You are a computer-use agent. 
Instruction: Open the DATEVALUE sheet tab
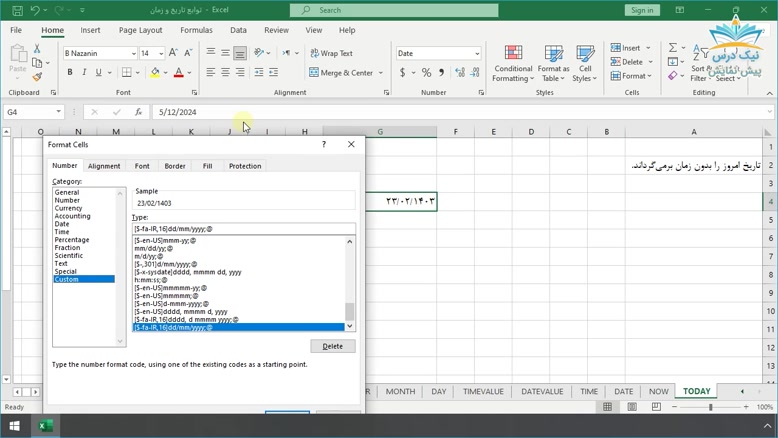(542, 391)
